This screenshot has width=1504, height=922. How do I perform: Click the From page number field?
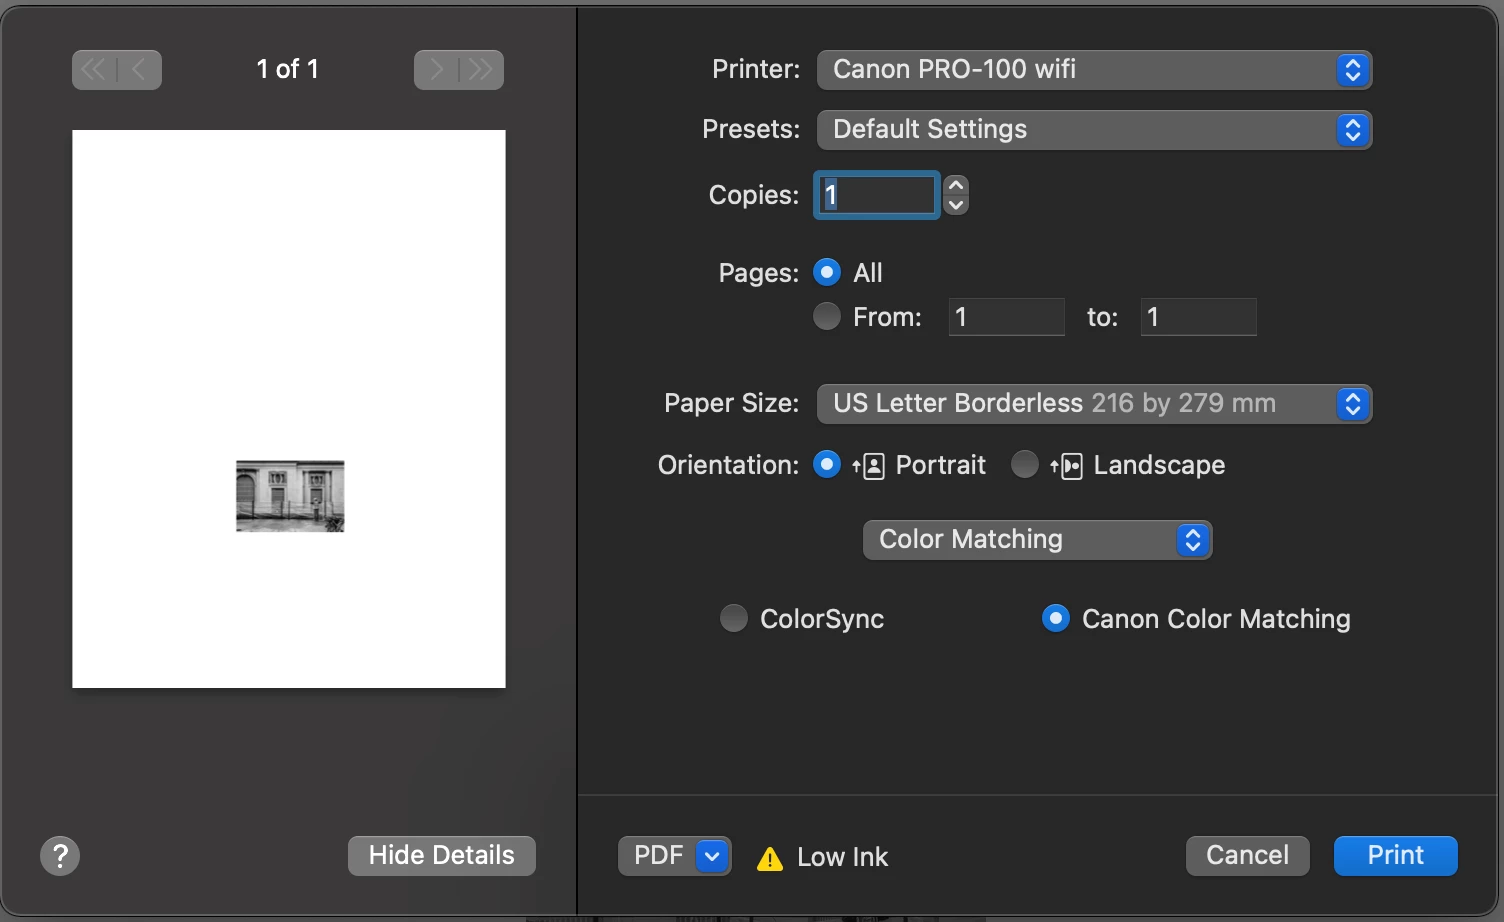(1006, 317)
